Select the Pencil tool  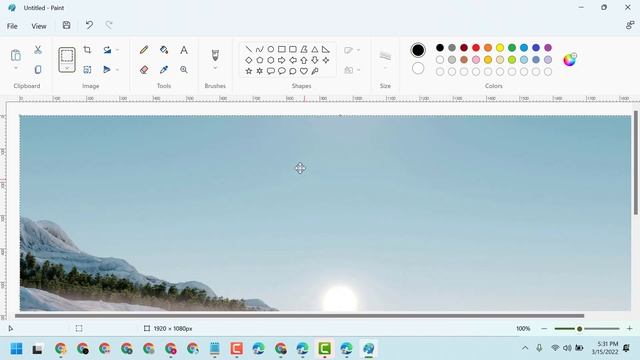[x=144, y=50]
